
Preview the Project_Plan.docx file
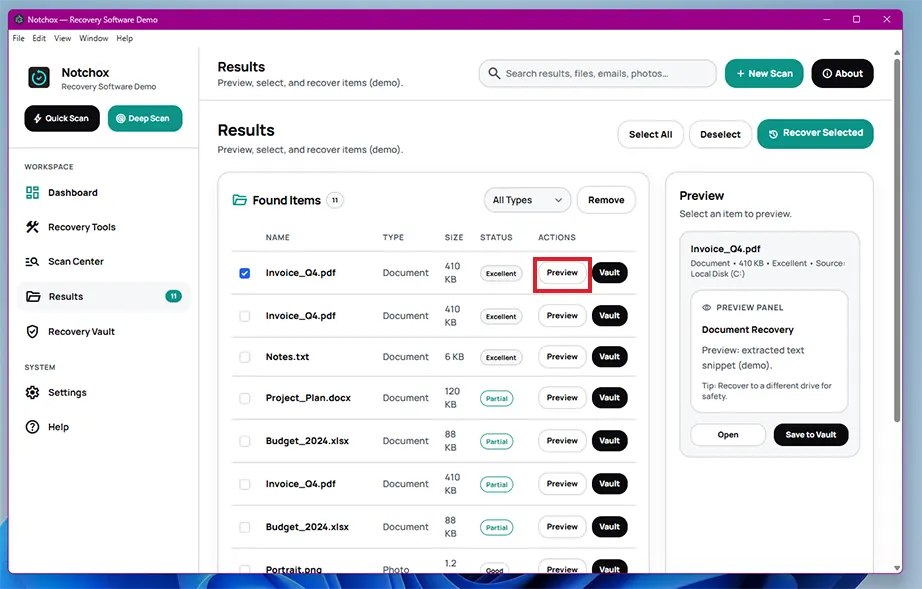pyautogui.click(x=562, y=398)
